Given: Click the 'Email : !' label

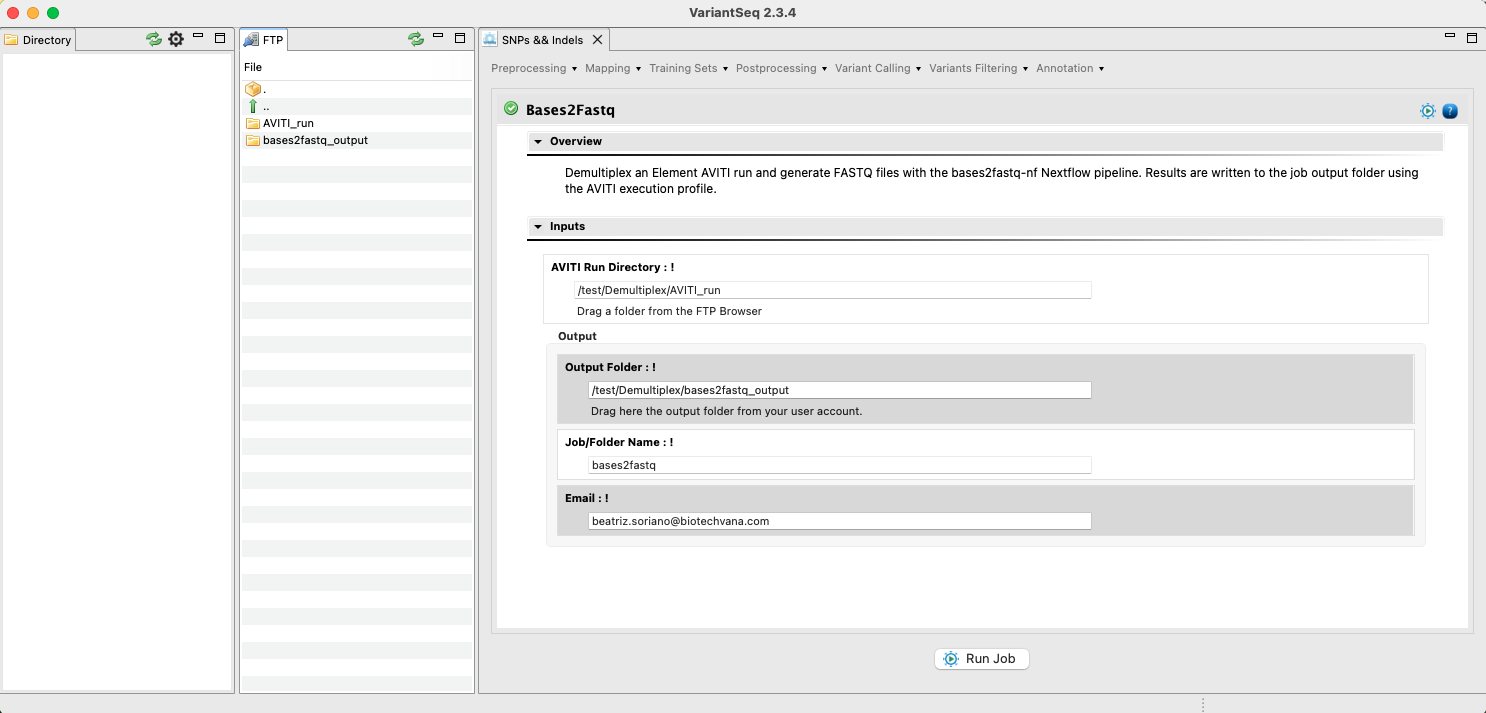Looking at the screenshot, I should point(586,498).
